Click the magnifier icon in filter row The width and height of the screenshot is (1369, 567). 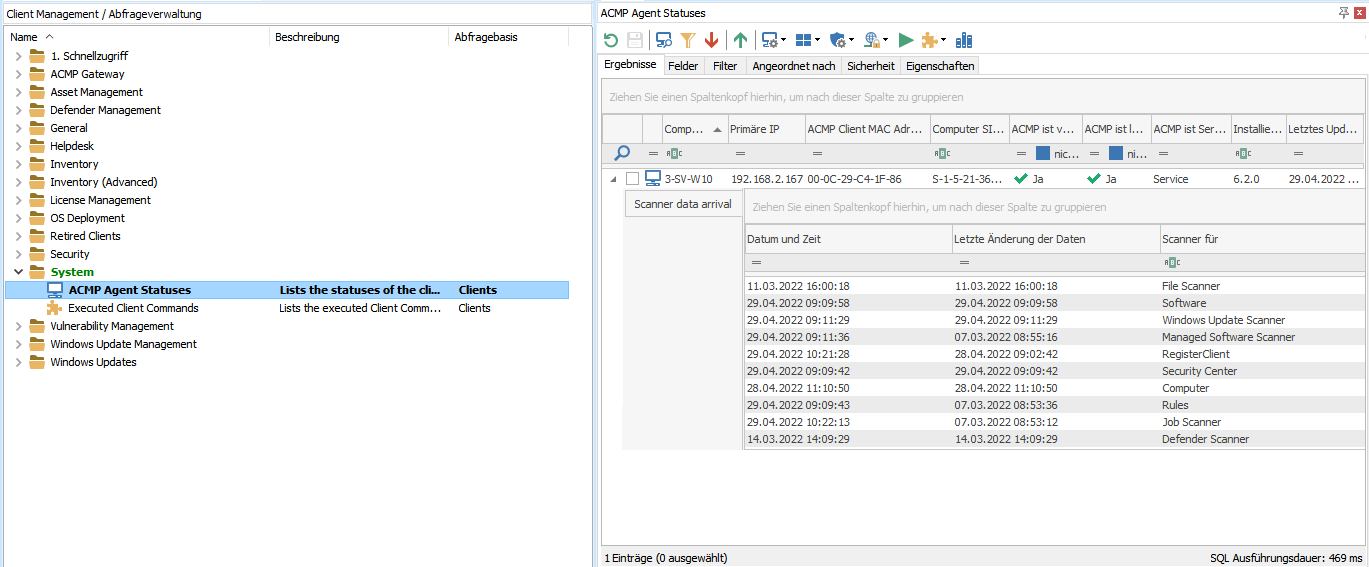pyautogui.click(x=622, y=153)
